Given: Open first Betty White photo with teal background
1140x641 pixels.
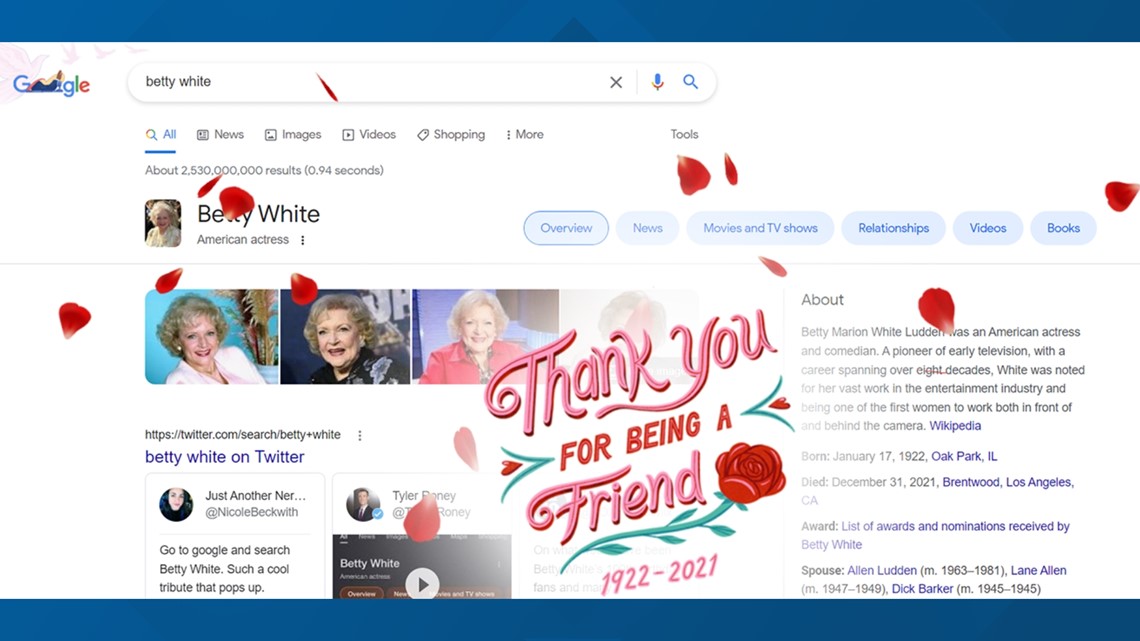Looking at the screenshot, I should tap(212, 336).
